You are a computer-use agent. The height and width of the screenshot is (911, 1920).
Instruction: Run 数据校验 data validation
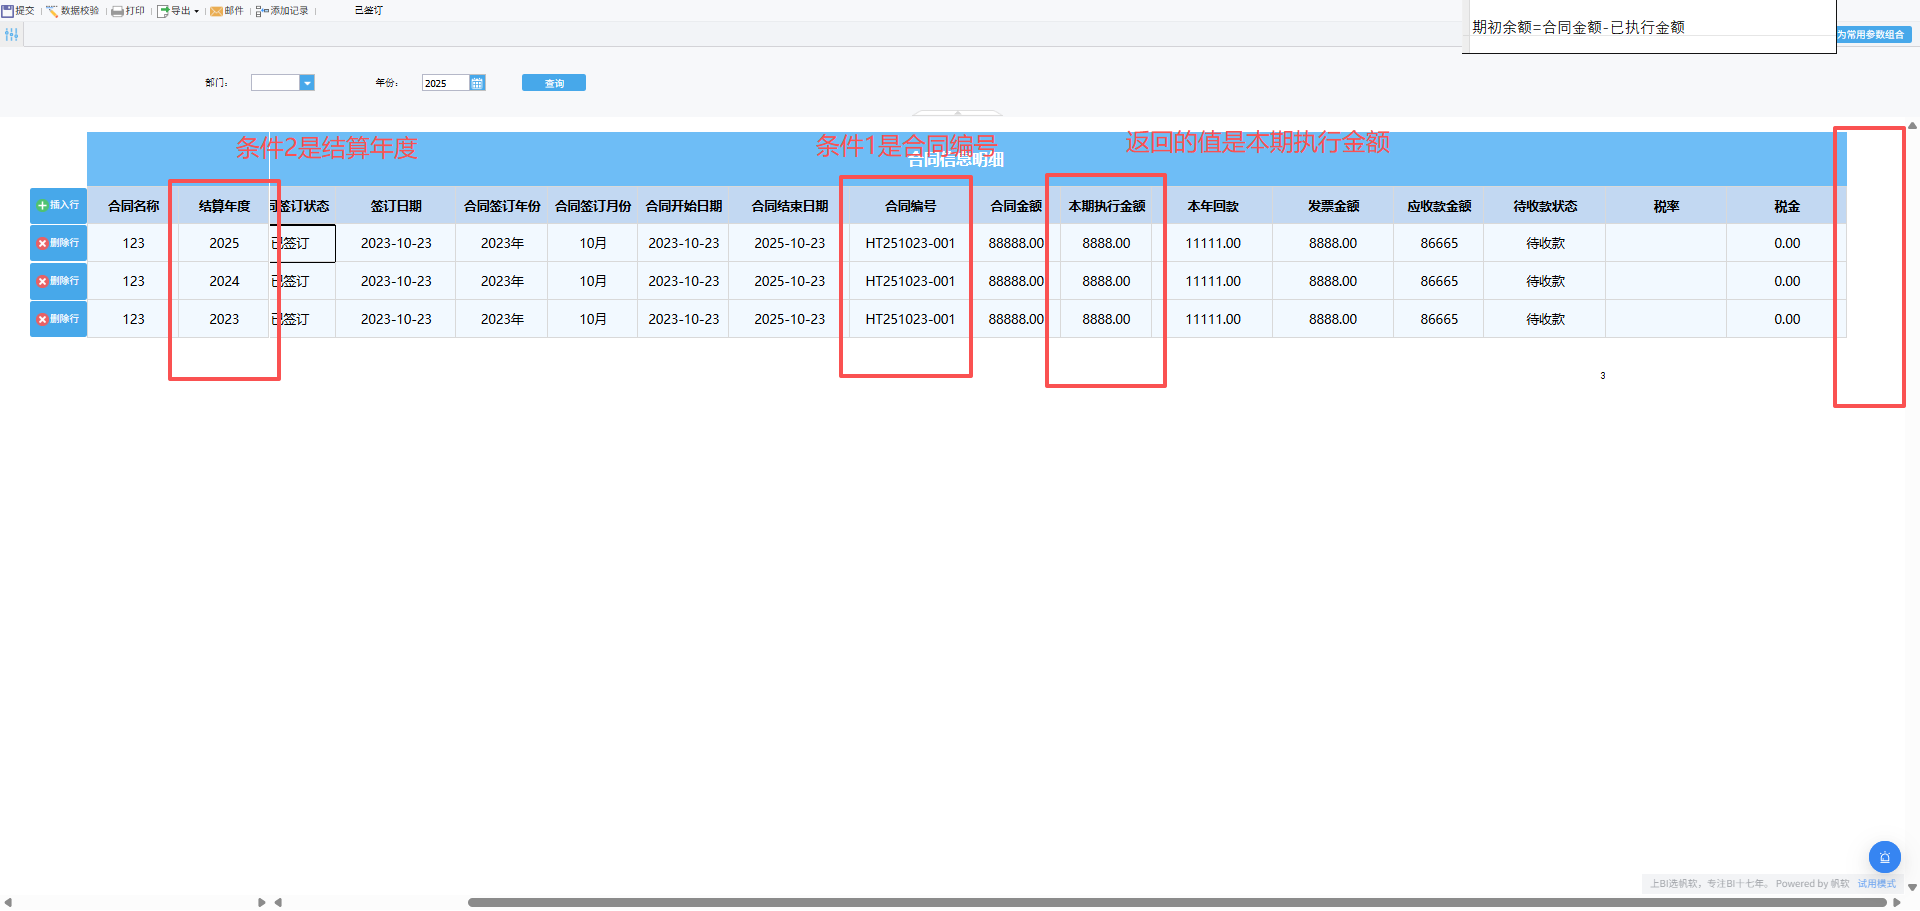click(72, 11)
